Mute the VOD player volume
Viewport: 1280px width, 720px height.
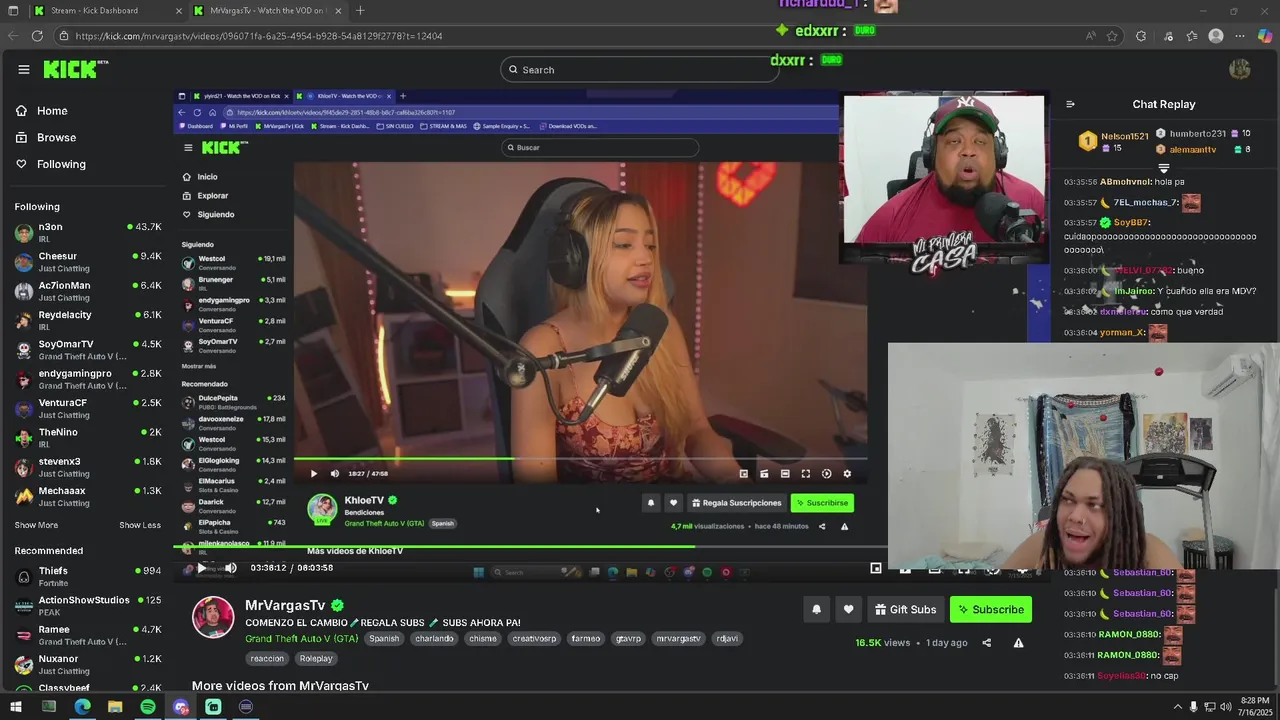point(230,568)
